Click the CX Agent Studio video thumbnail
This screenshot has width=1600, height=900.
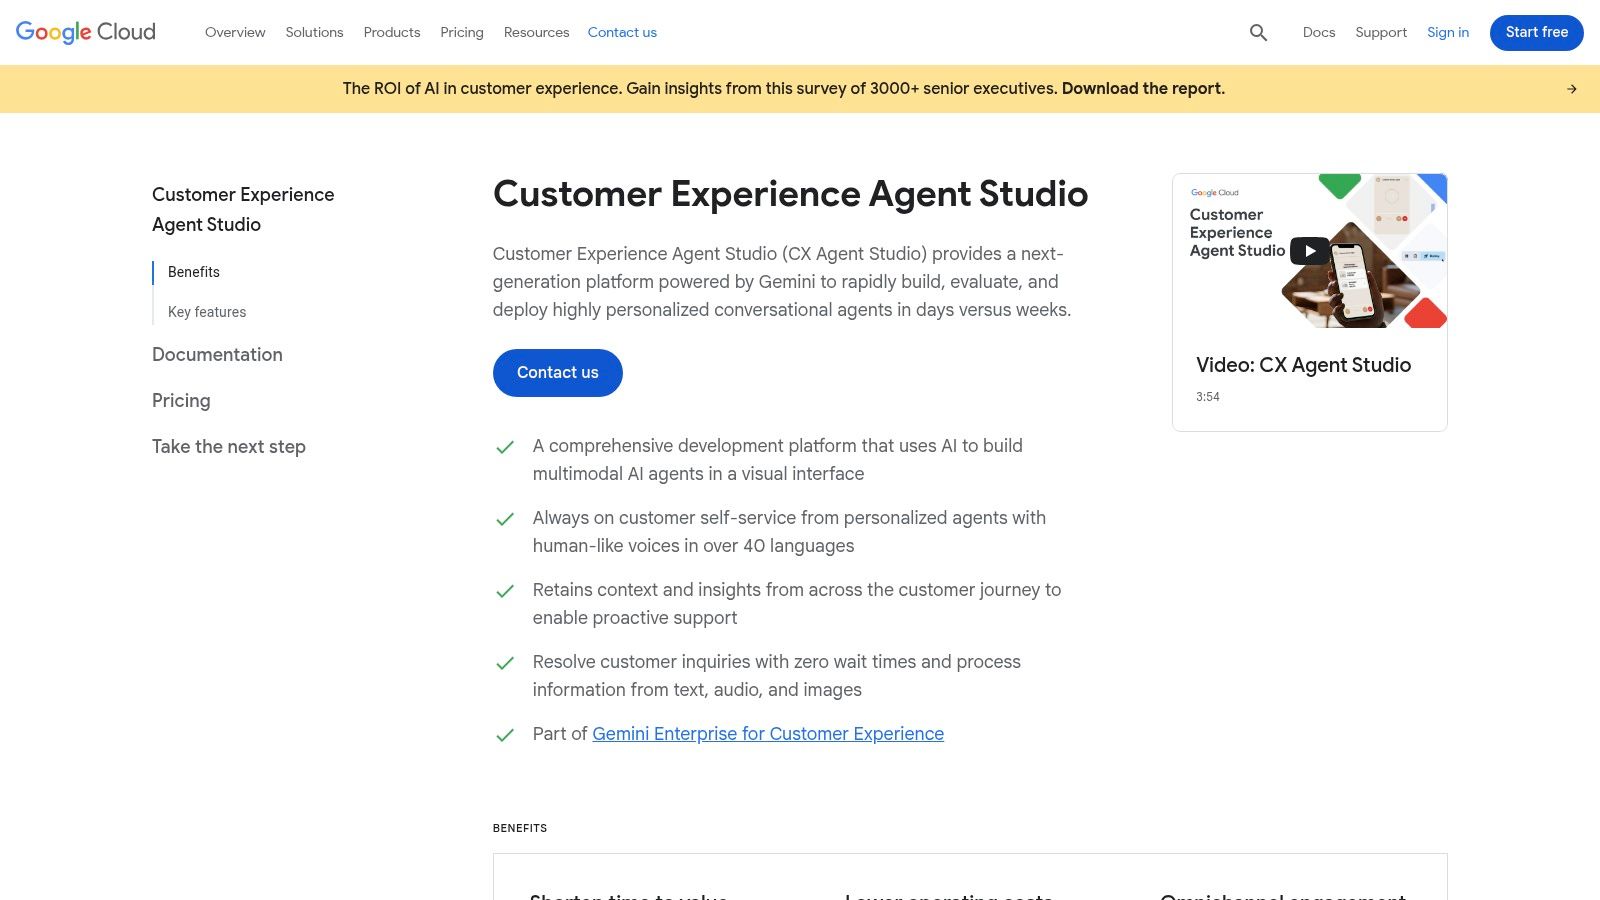(1309, 251)
